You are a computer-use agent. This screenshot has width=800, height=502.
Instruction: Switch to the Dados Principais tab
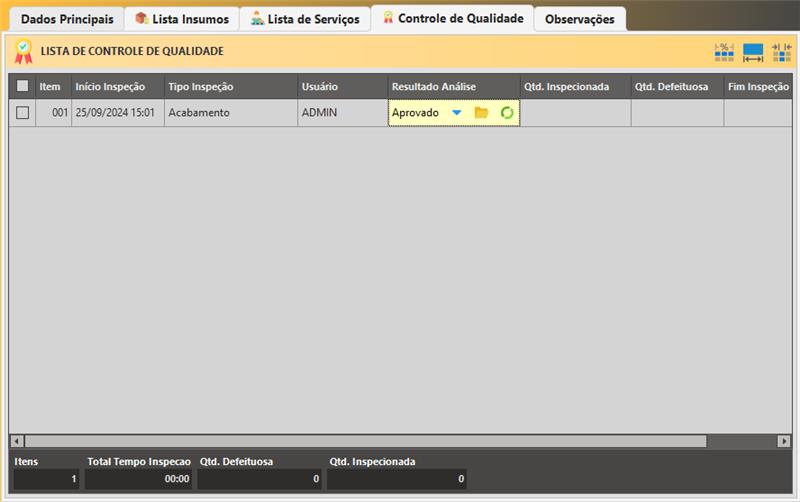pyautogui.click(x=67, y=19)
